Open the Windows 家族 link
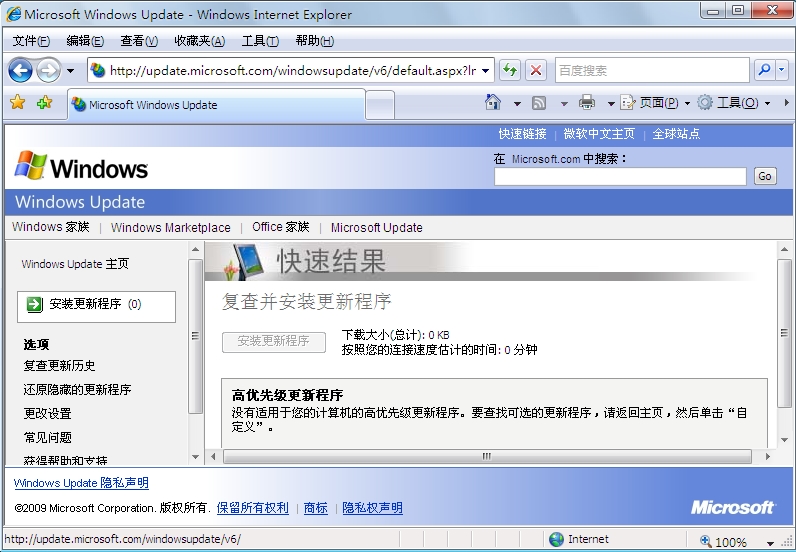 pyautogui.click(x=51, y=226)
